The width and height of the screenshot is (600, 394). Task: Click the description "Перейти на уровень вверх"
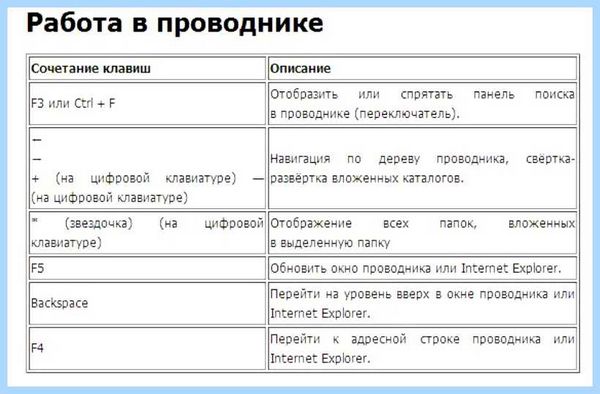tap(422, 303)
